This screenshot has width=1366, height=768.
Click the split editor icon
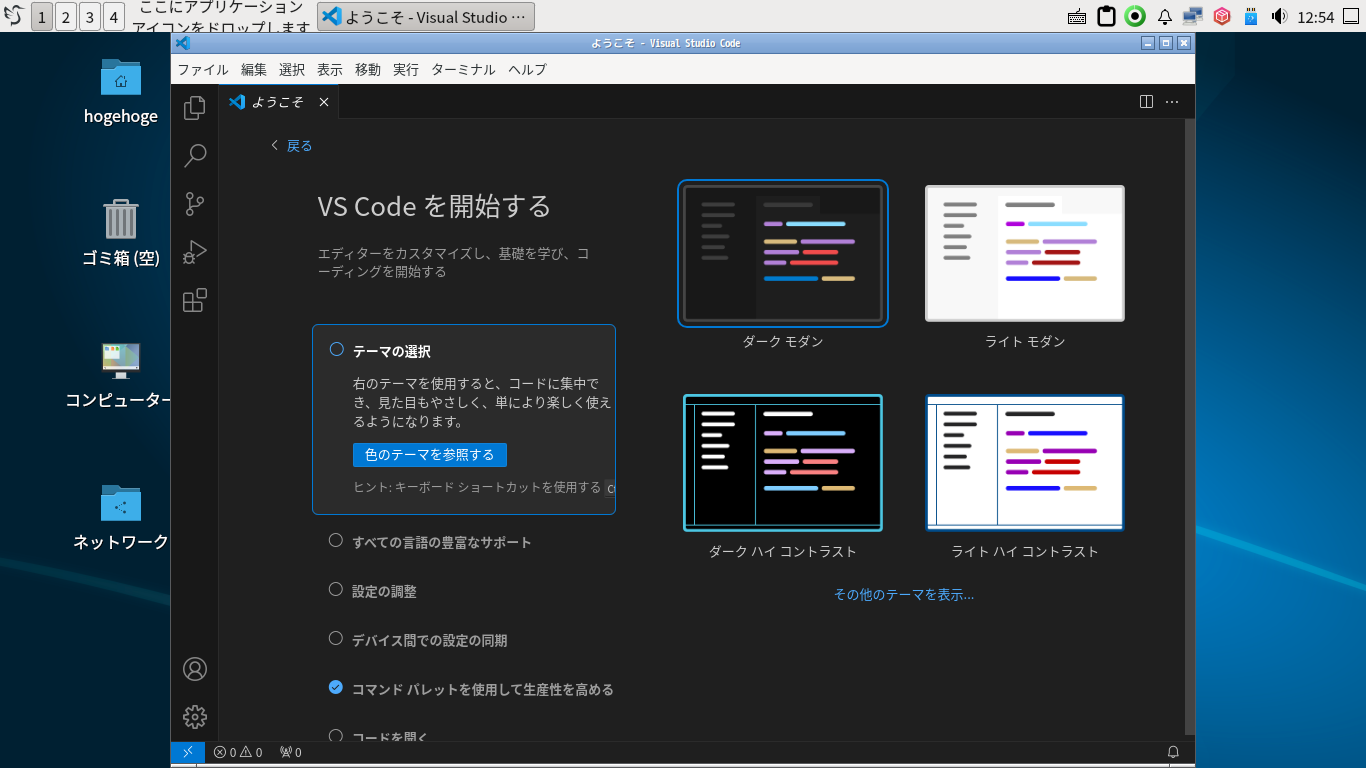pyautogui.click(x=1147, y=102)
